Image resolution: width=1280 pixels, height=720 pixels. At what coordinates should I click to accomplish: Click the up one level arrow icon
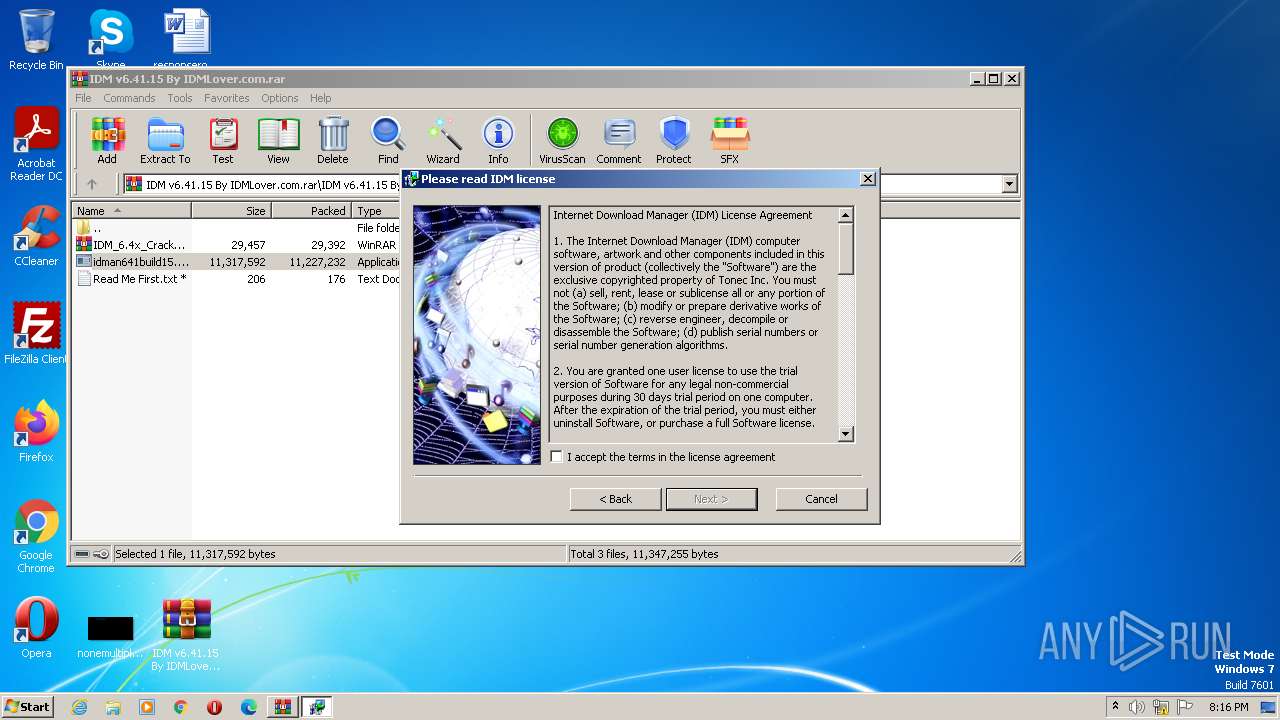click(x=92, y=184)
